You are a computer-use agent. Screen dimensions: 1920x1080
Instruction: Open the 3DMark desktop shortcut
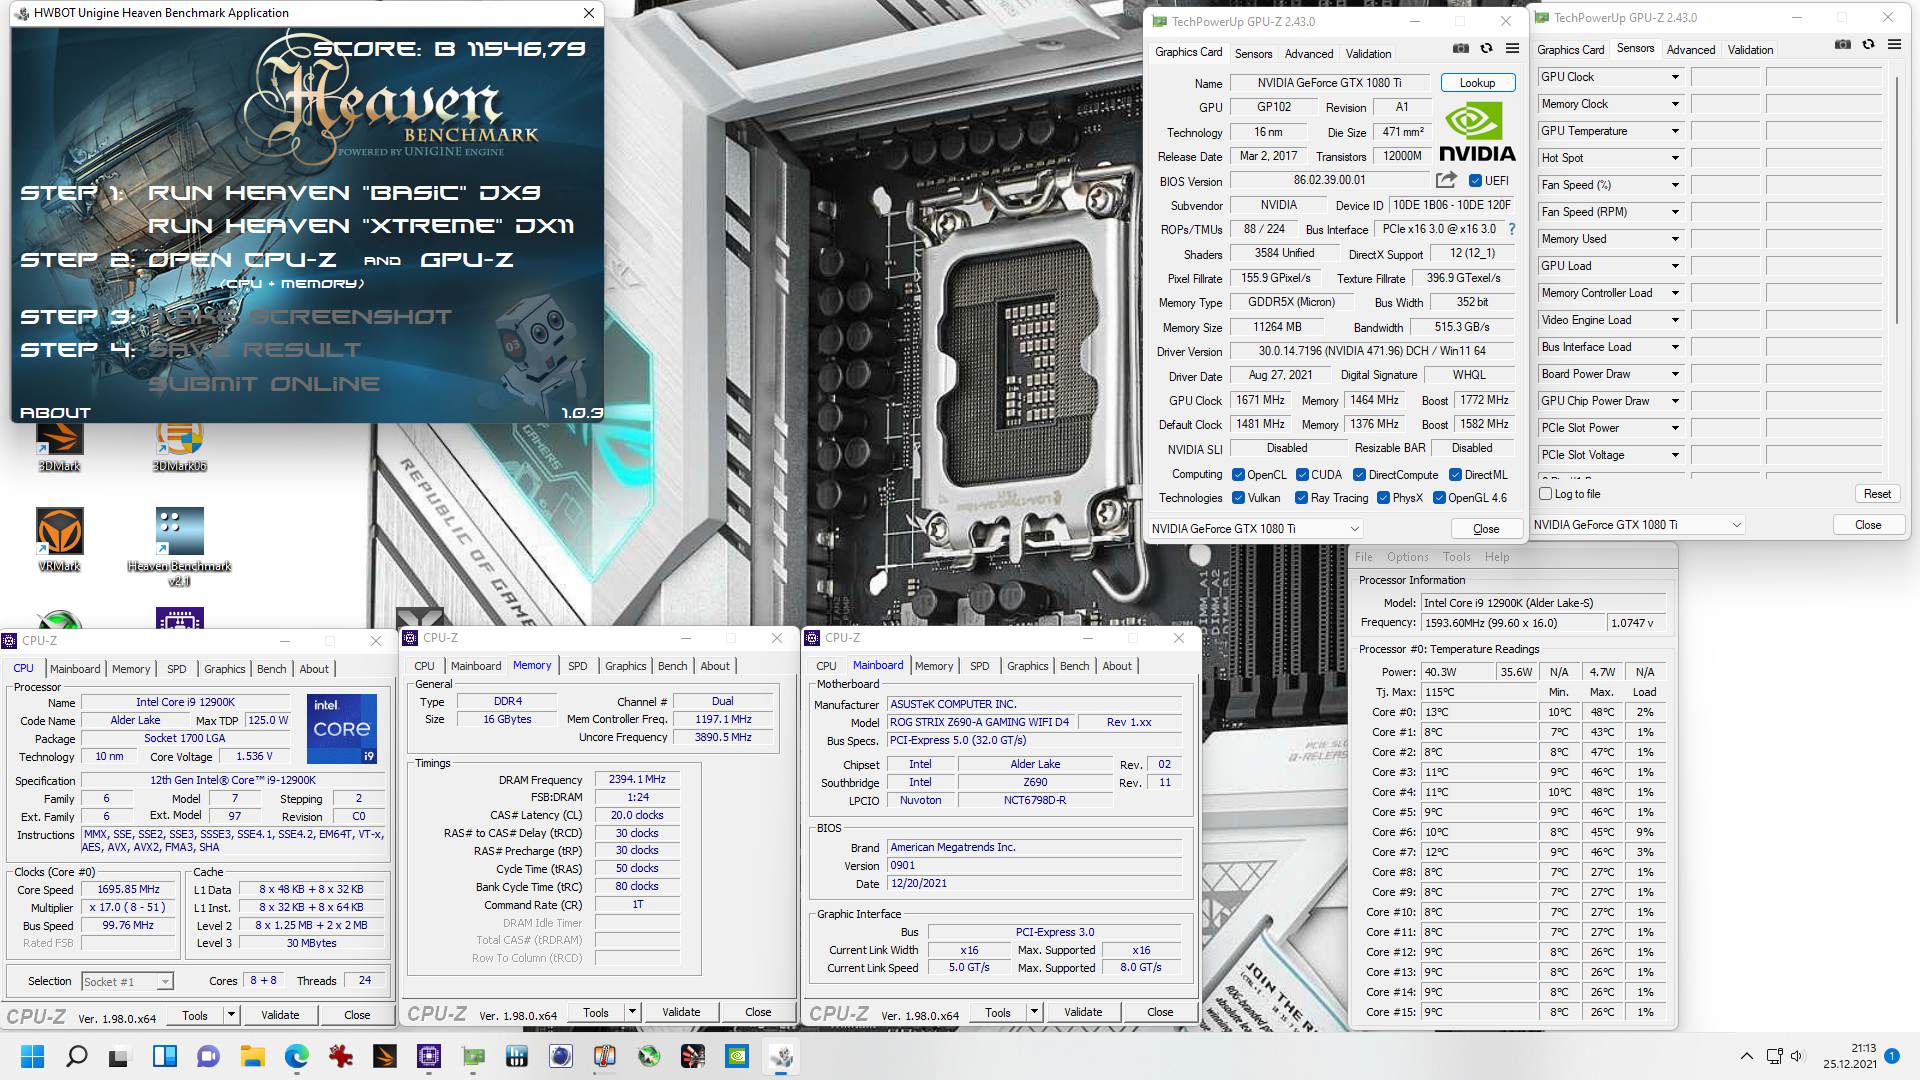pos(59,446)
